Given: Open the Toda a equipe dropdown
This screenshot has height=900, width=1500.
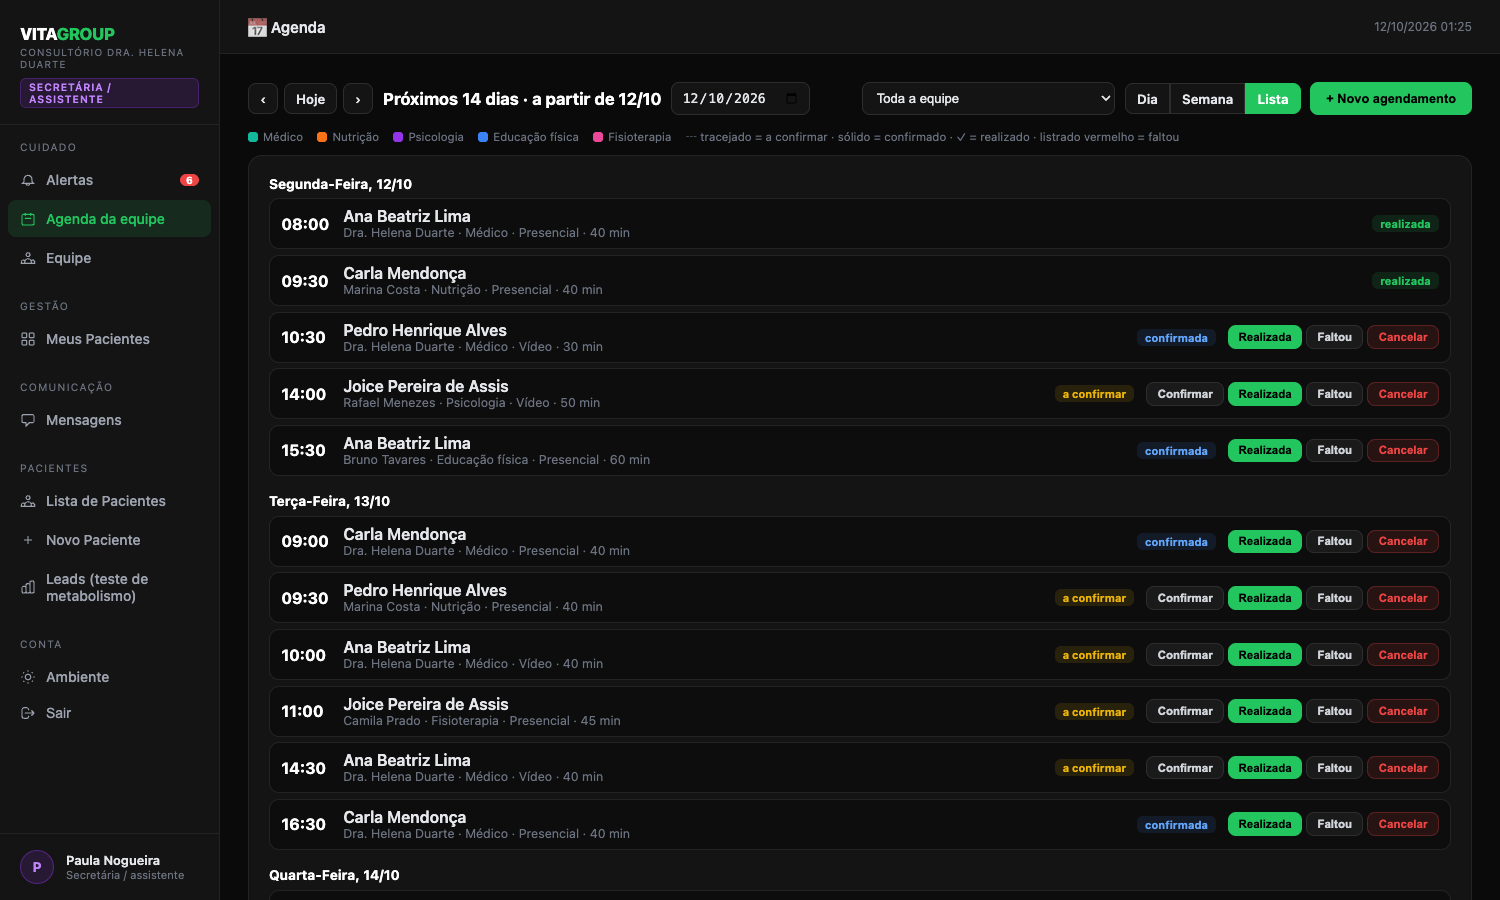Looking at the screenshot, I should 988,98.
